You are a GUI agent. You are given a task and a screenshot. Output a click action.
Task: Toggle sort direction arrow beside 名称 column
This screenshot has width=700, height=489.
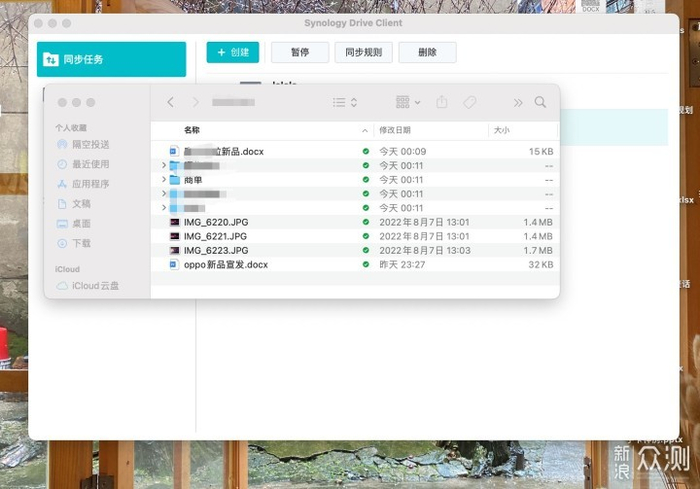pos(365,130)
